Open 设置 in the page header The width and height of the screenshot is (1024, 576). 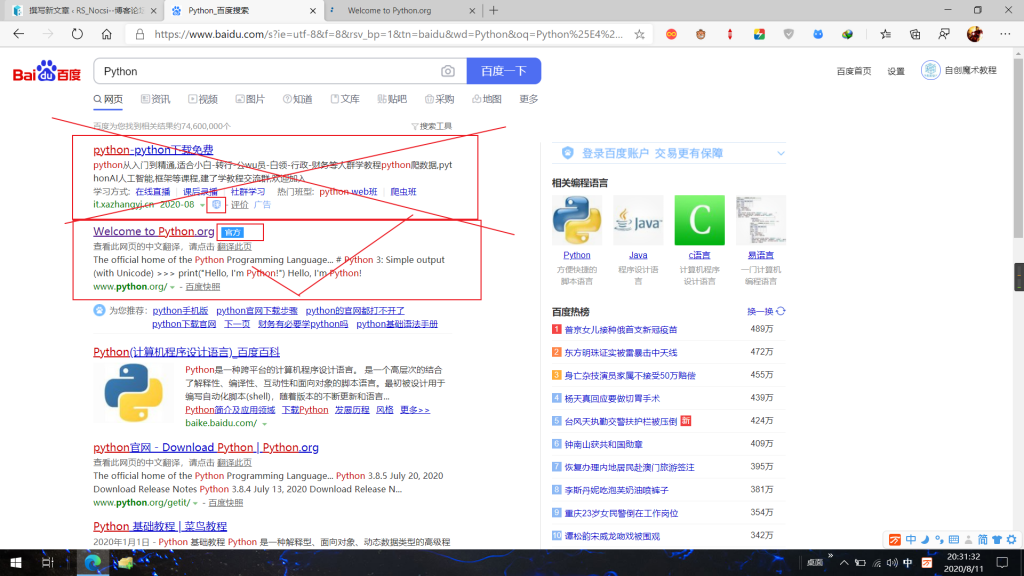point(896,71)
